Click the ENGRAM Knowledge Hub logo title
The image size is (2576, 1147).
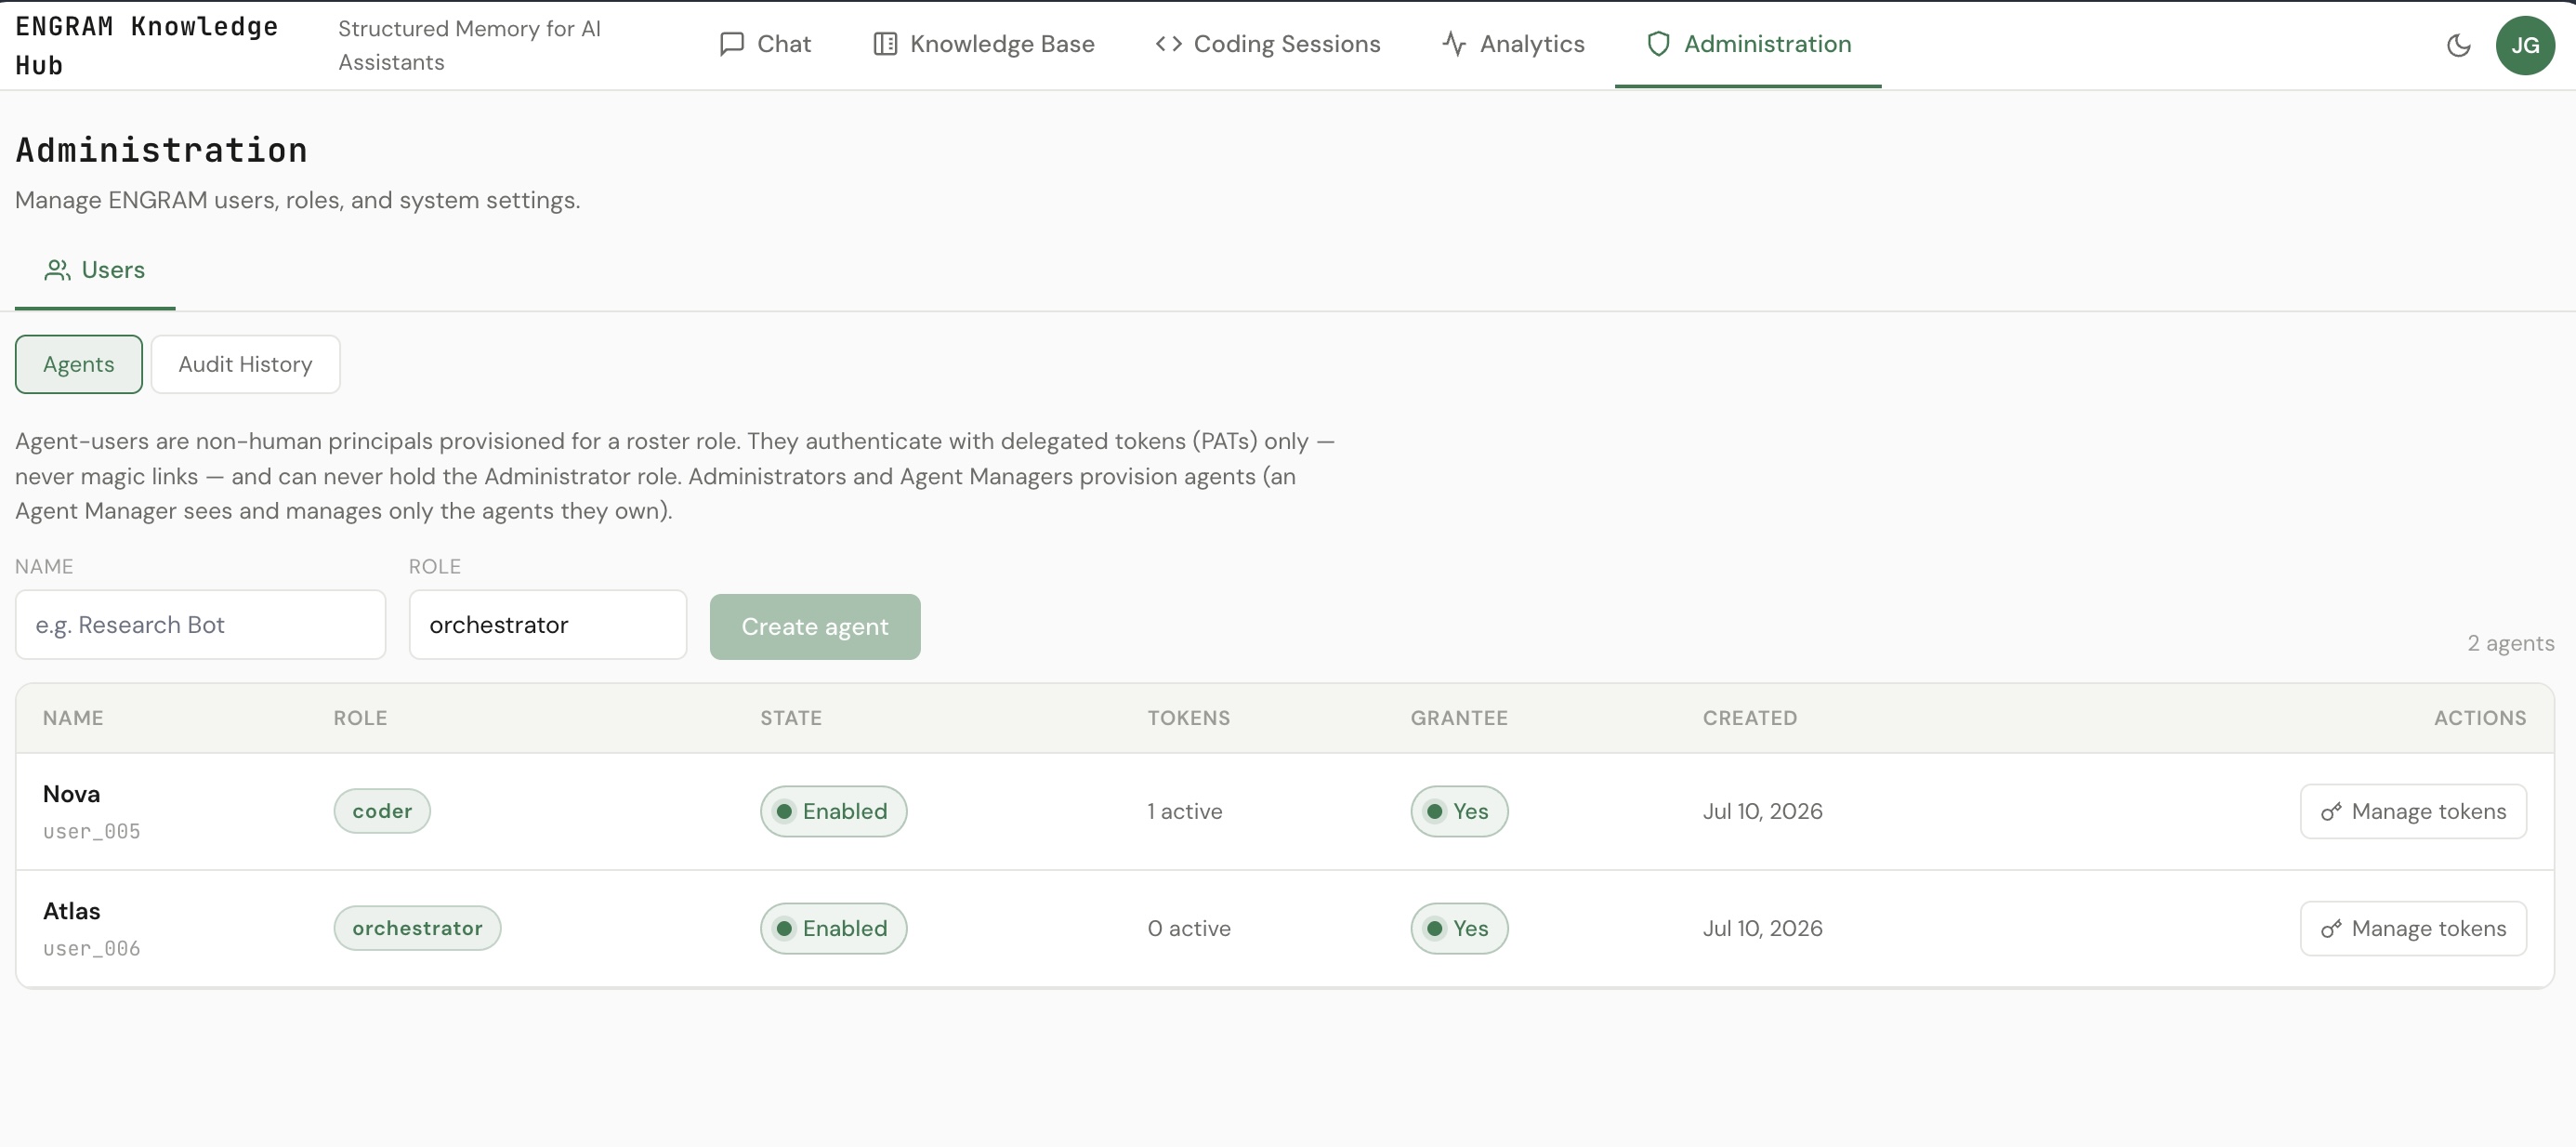tap(147, 46)
